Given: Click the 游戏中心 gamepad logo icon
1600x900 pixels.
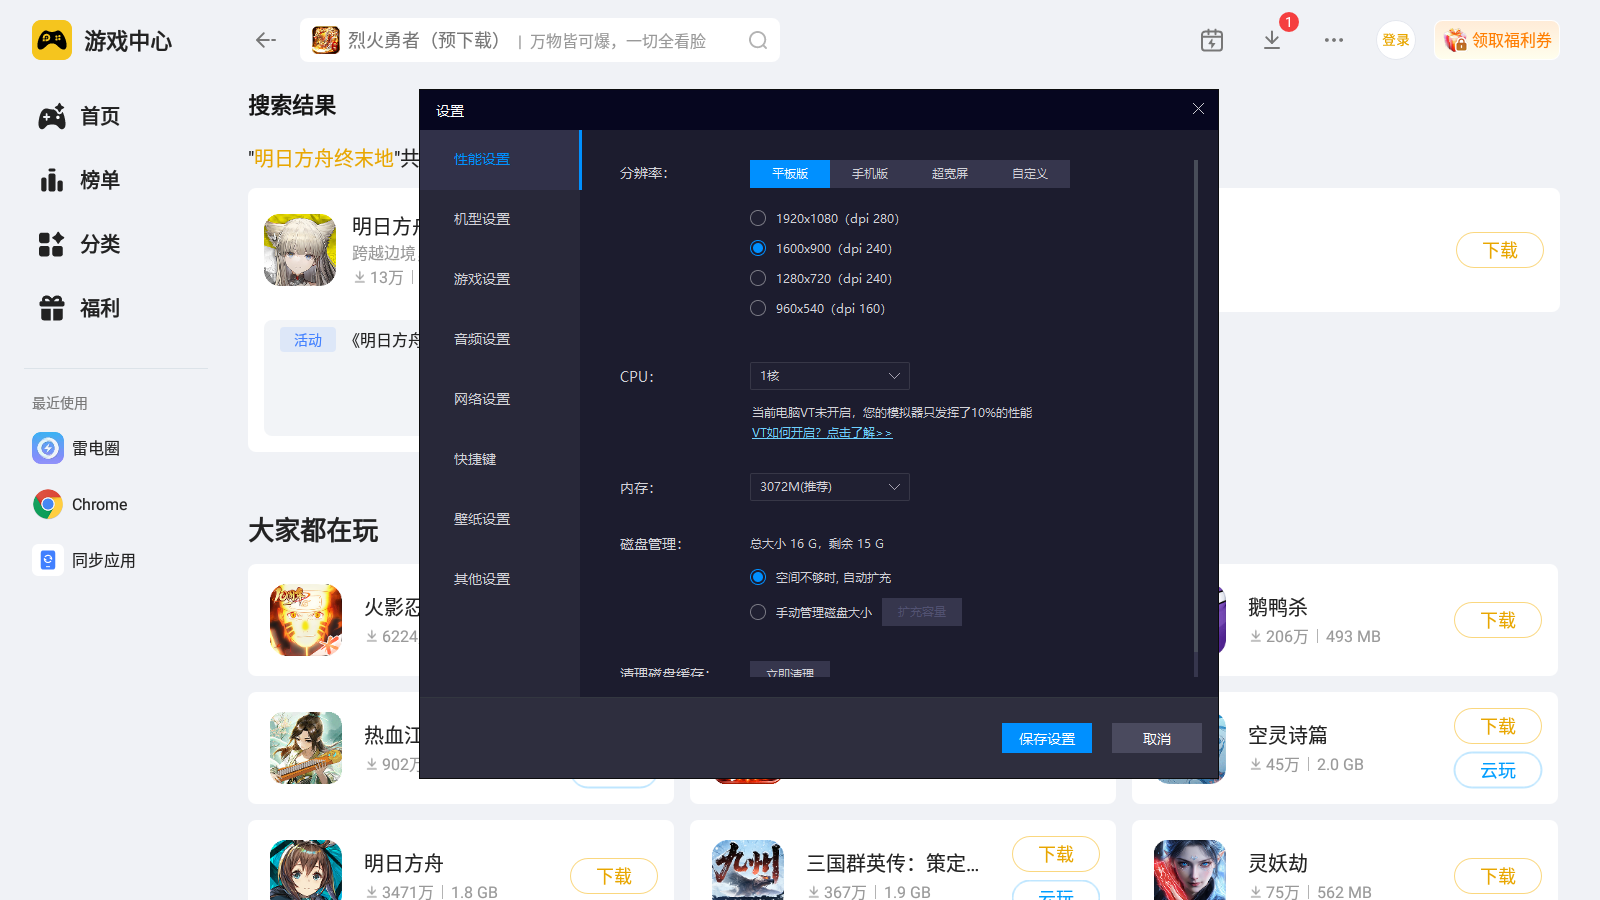Looking at the screenshot, I should click(x=52, y=40).
